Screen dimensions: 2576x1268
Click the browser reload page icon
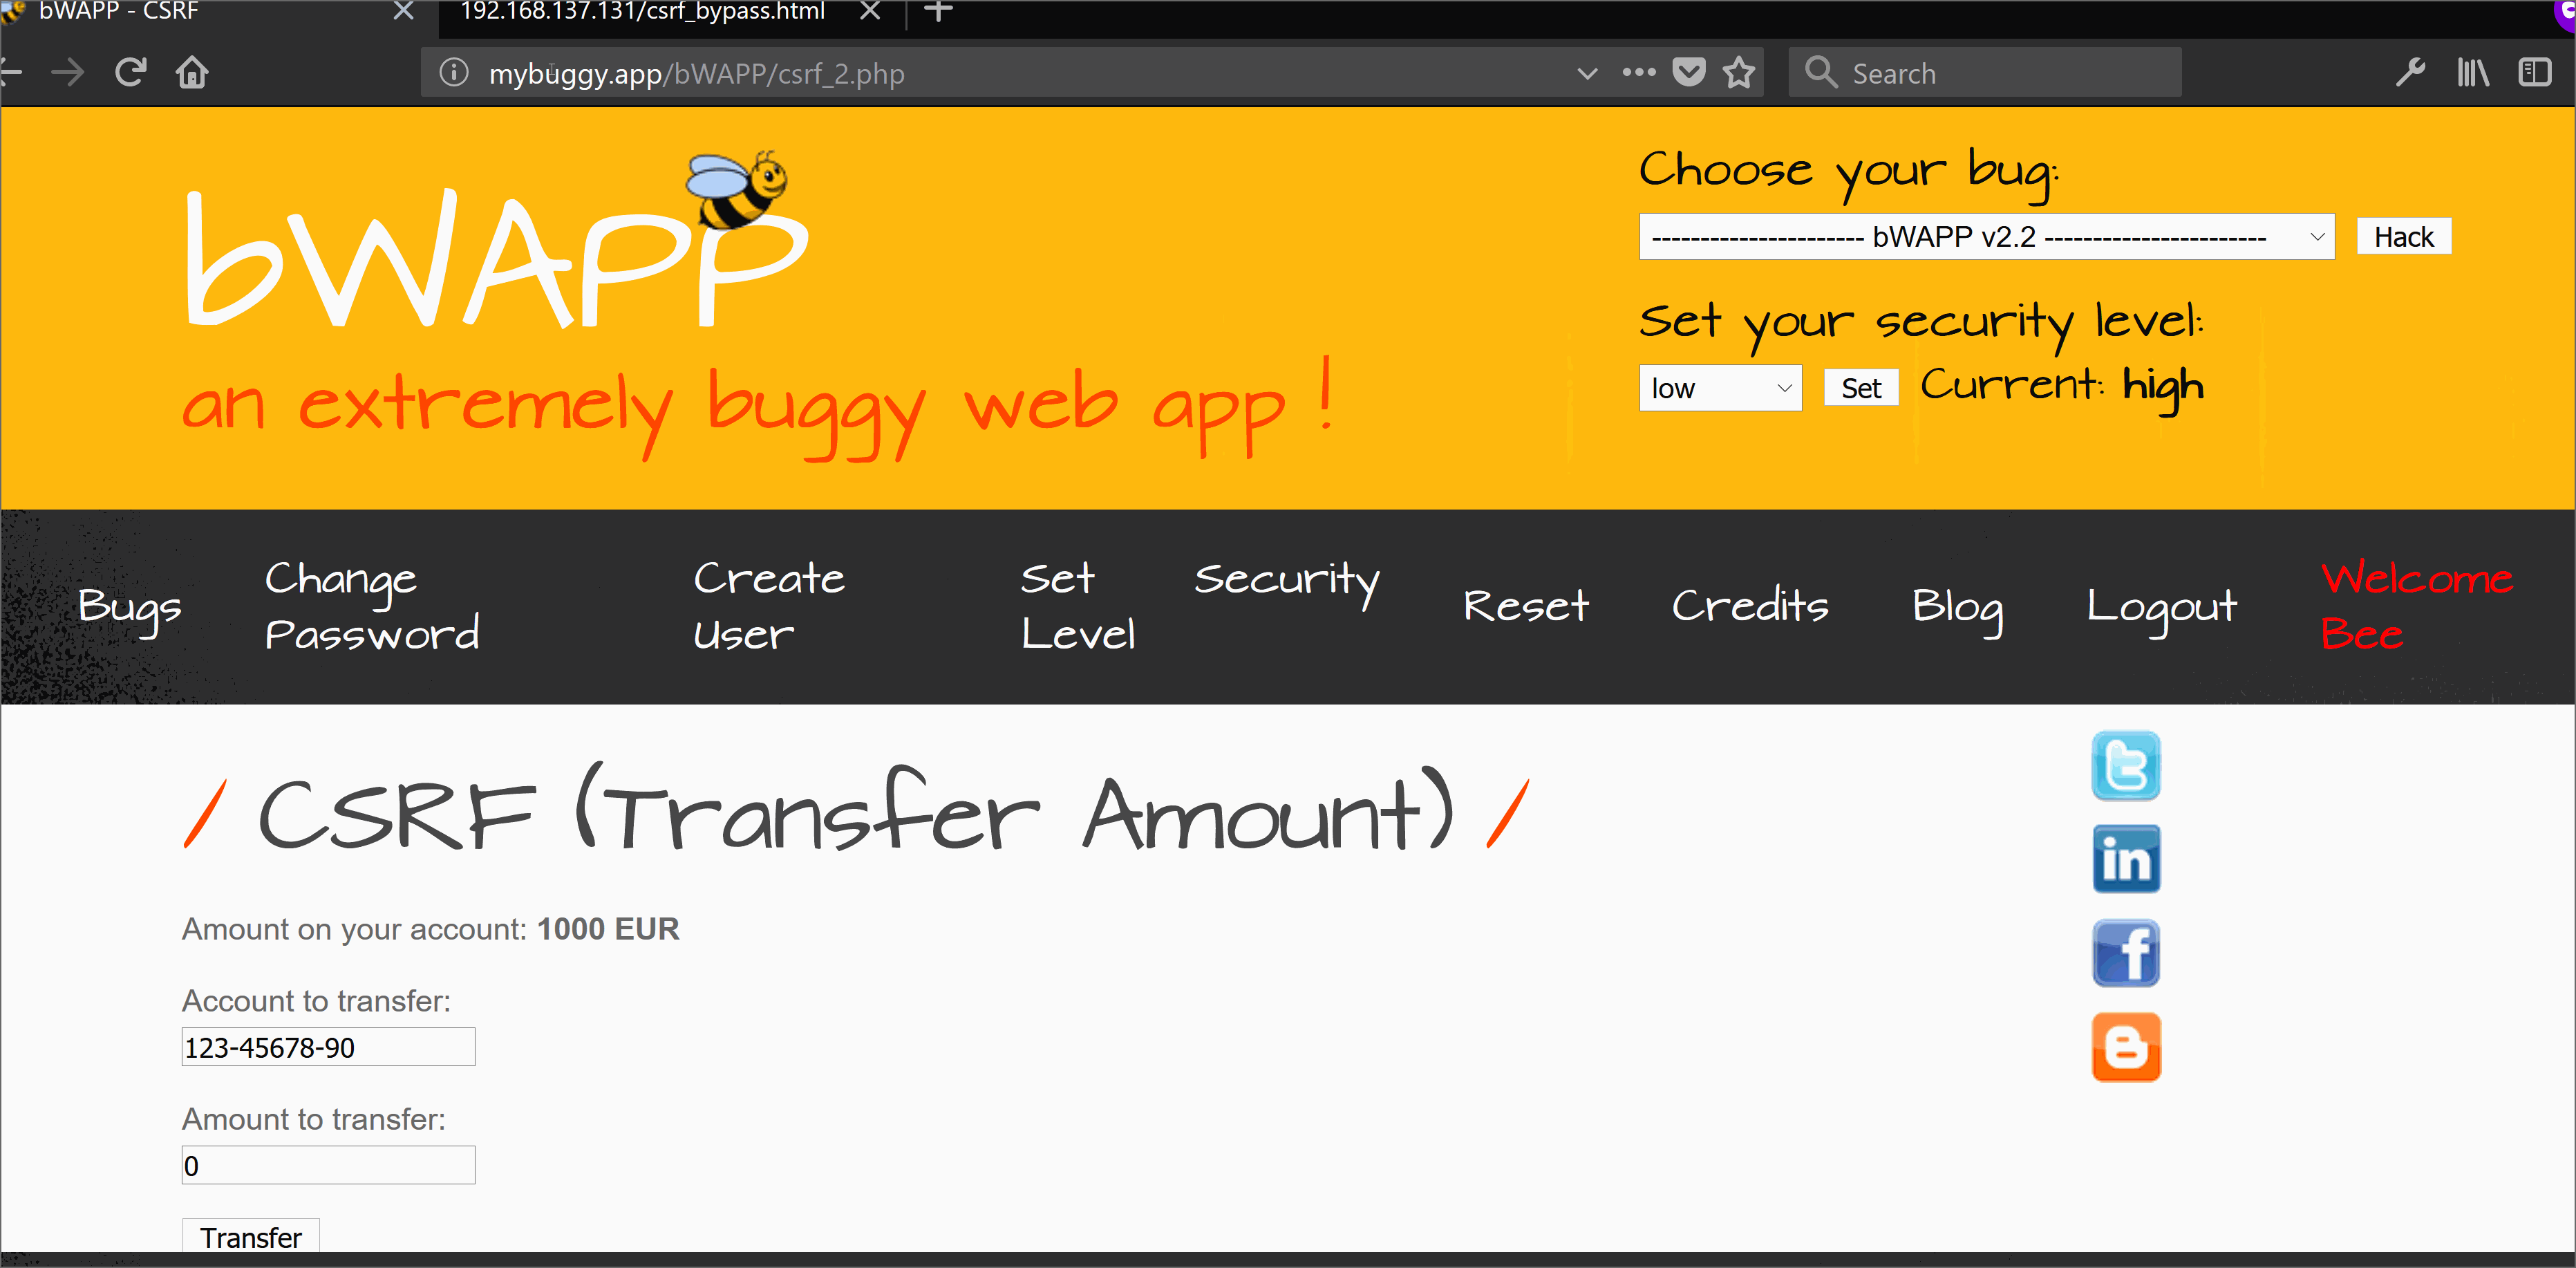tap(130, 73)
